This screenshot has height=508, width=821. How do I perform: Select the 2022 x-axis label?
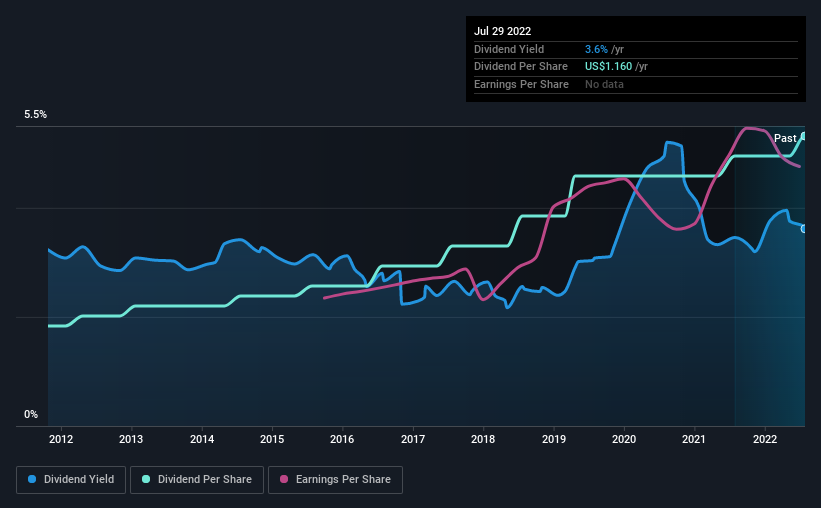point(765,439)
